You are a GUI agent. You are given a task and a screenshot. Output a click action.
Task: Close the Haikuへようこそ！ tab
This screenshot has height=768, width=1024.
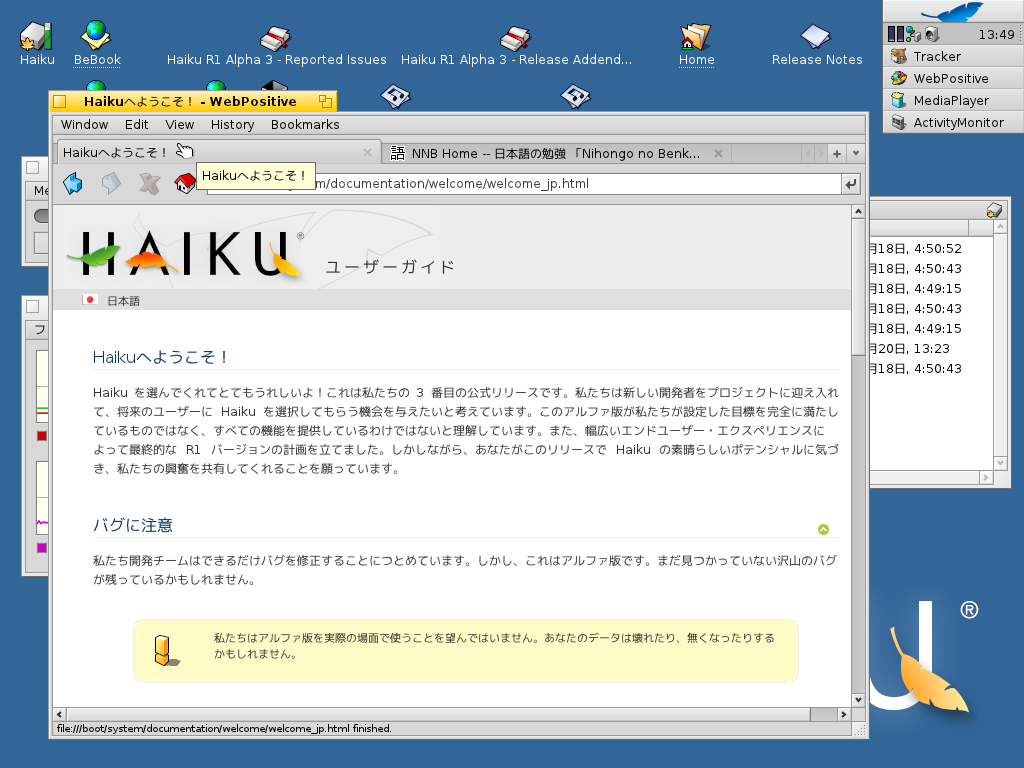[367, 153]
